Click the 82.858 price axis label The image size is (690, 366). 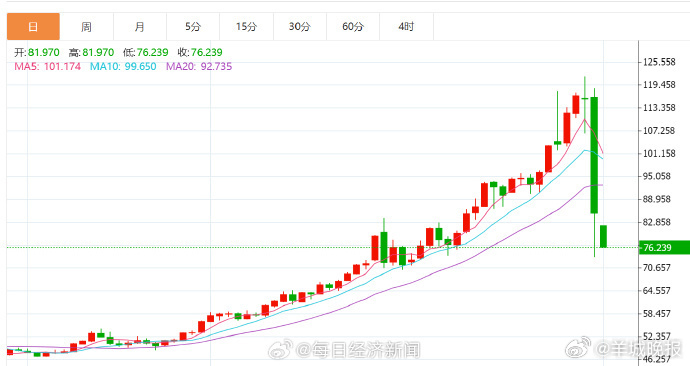click(x=657, y=222)
